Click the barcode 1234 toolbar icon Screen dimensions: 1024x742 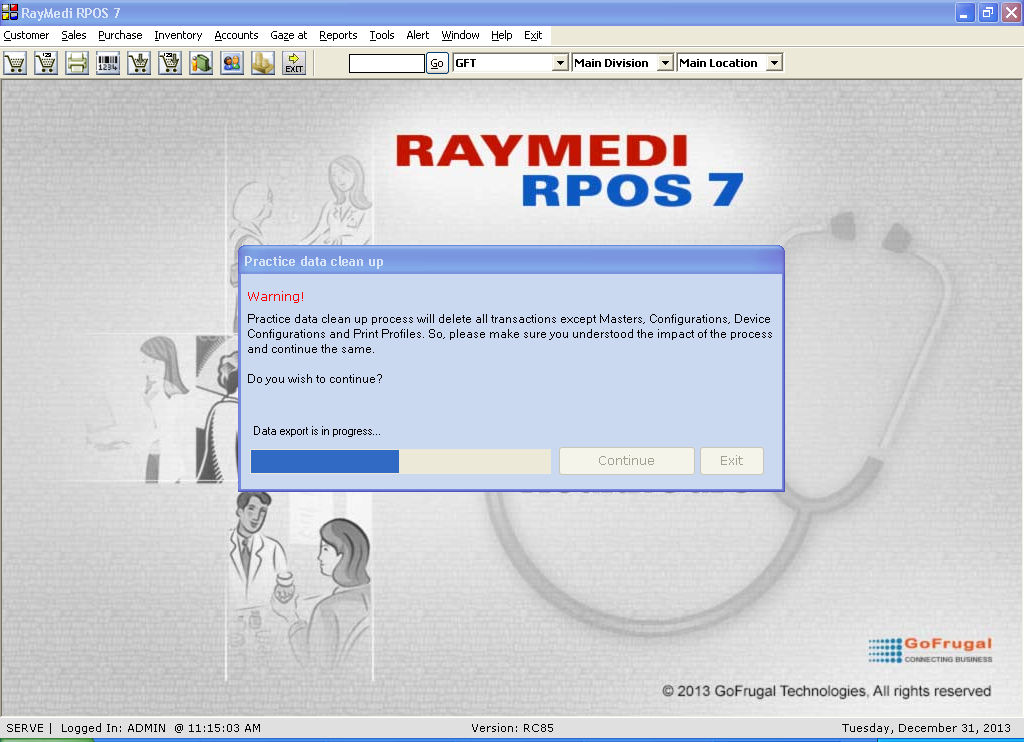[108, 63]
